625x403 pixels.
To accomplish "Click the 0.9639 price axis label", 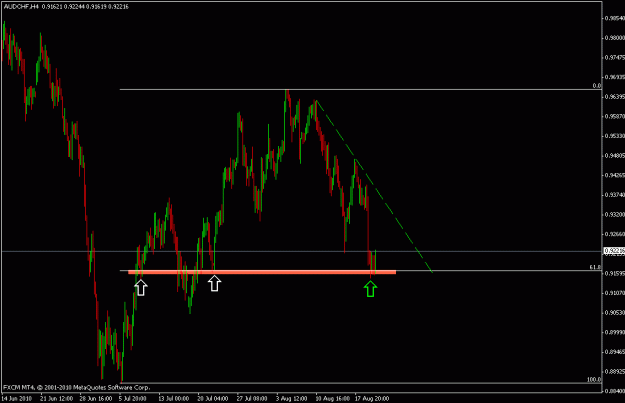I will tap(615, 96).
